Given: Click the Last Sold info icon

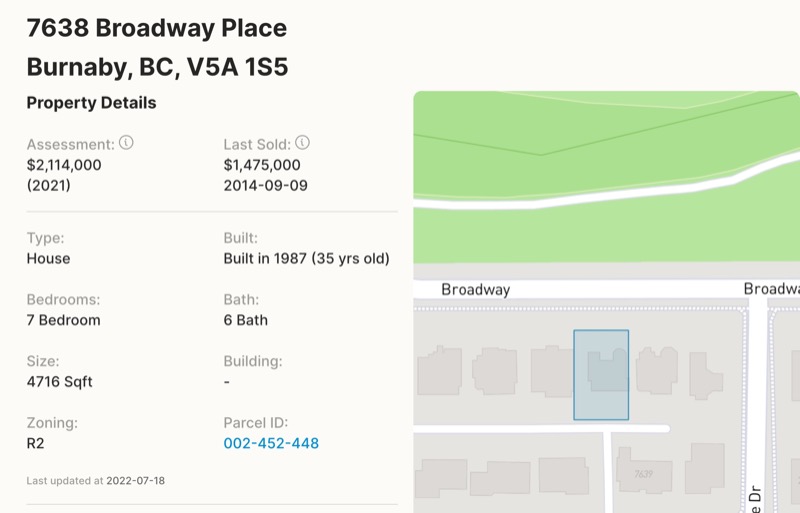Looking at the screenshot, I should click(303, 143).
